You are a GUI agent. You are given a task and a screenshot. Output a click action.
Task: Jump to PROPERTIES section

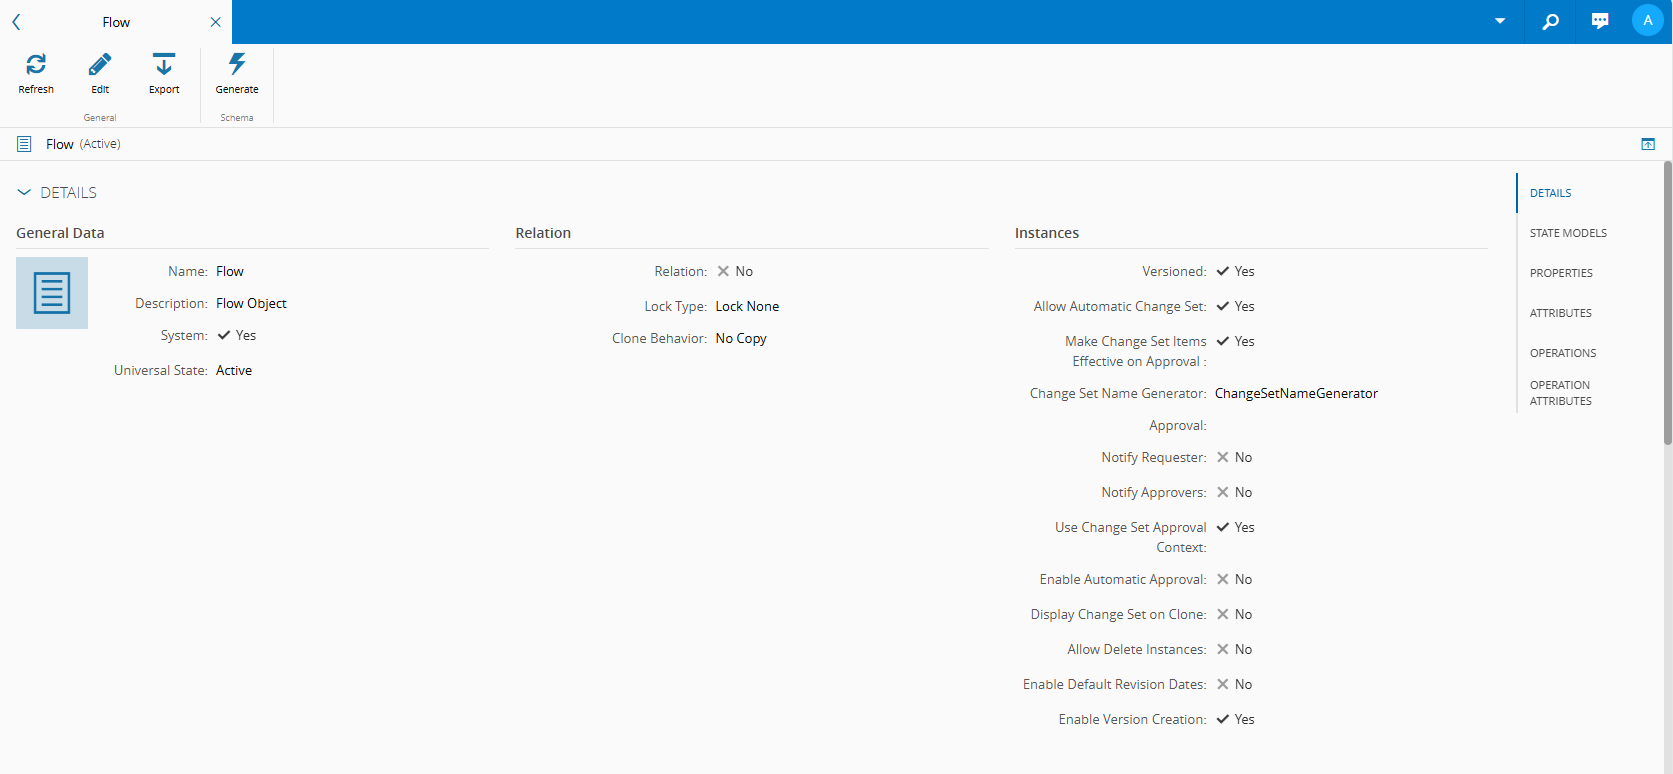coord(1561,273)
